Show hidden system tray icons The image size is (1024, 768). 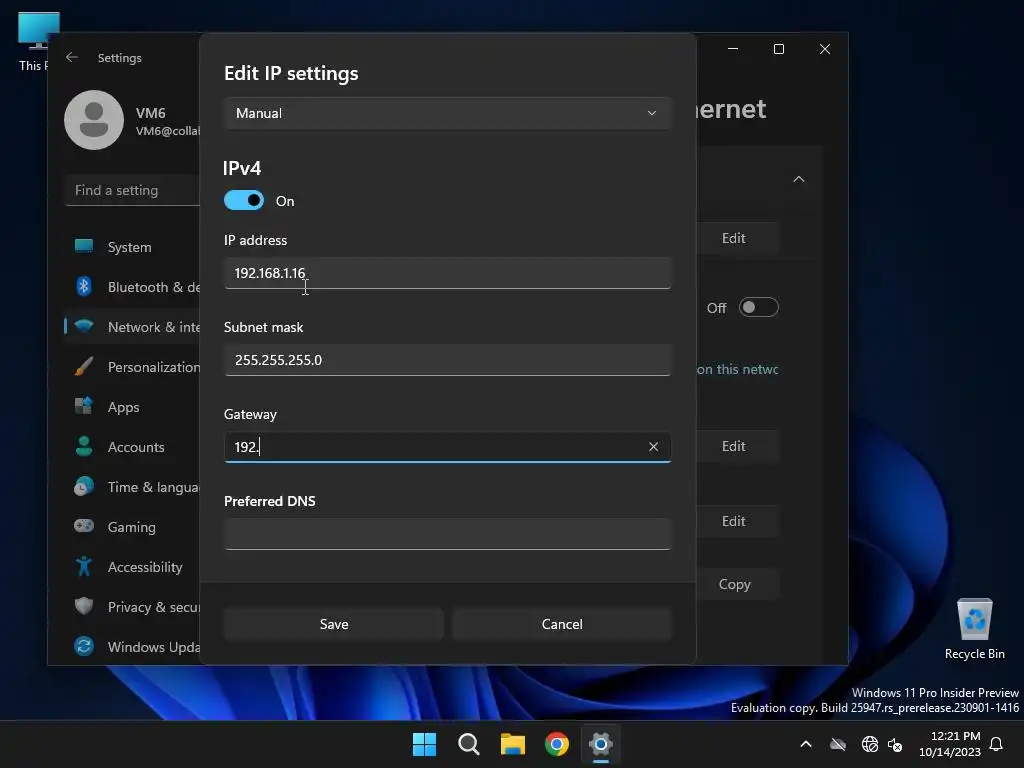click(x=806, y=744)
